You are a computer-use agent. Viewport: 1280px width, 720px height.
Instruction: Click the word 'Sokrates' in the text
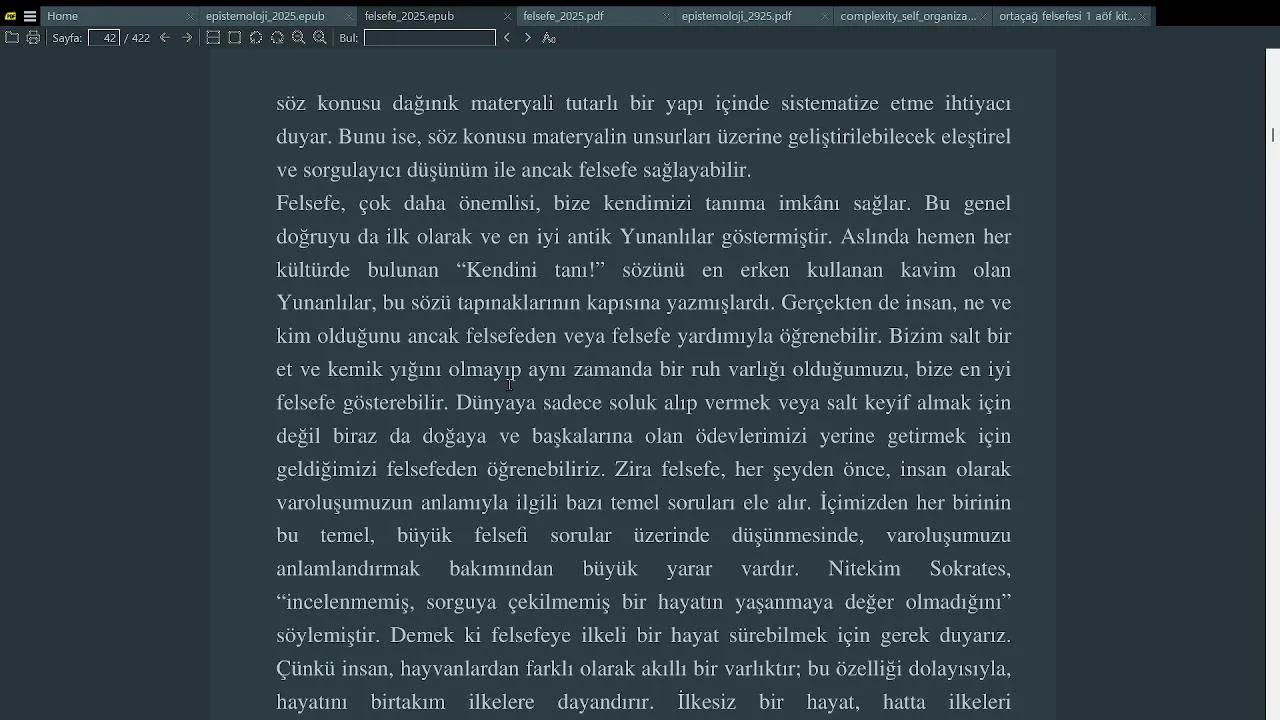[x=970, y=569]
